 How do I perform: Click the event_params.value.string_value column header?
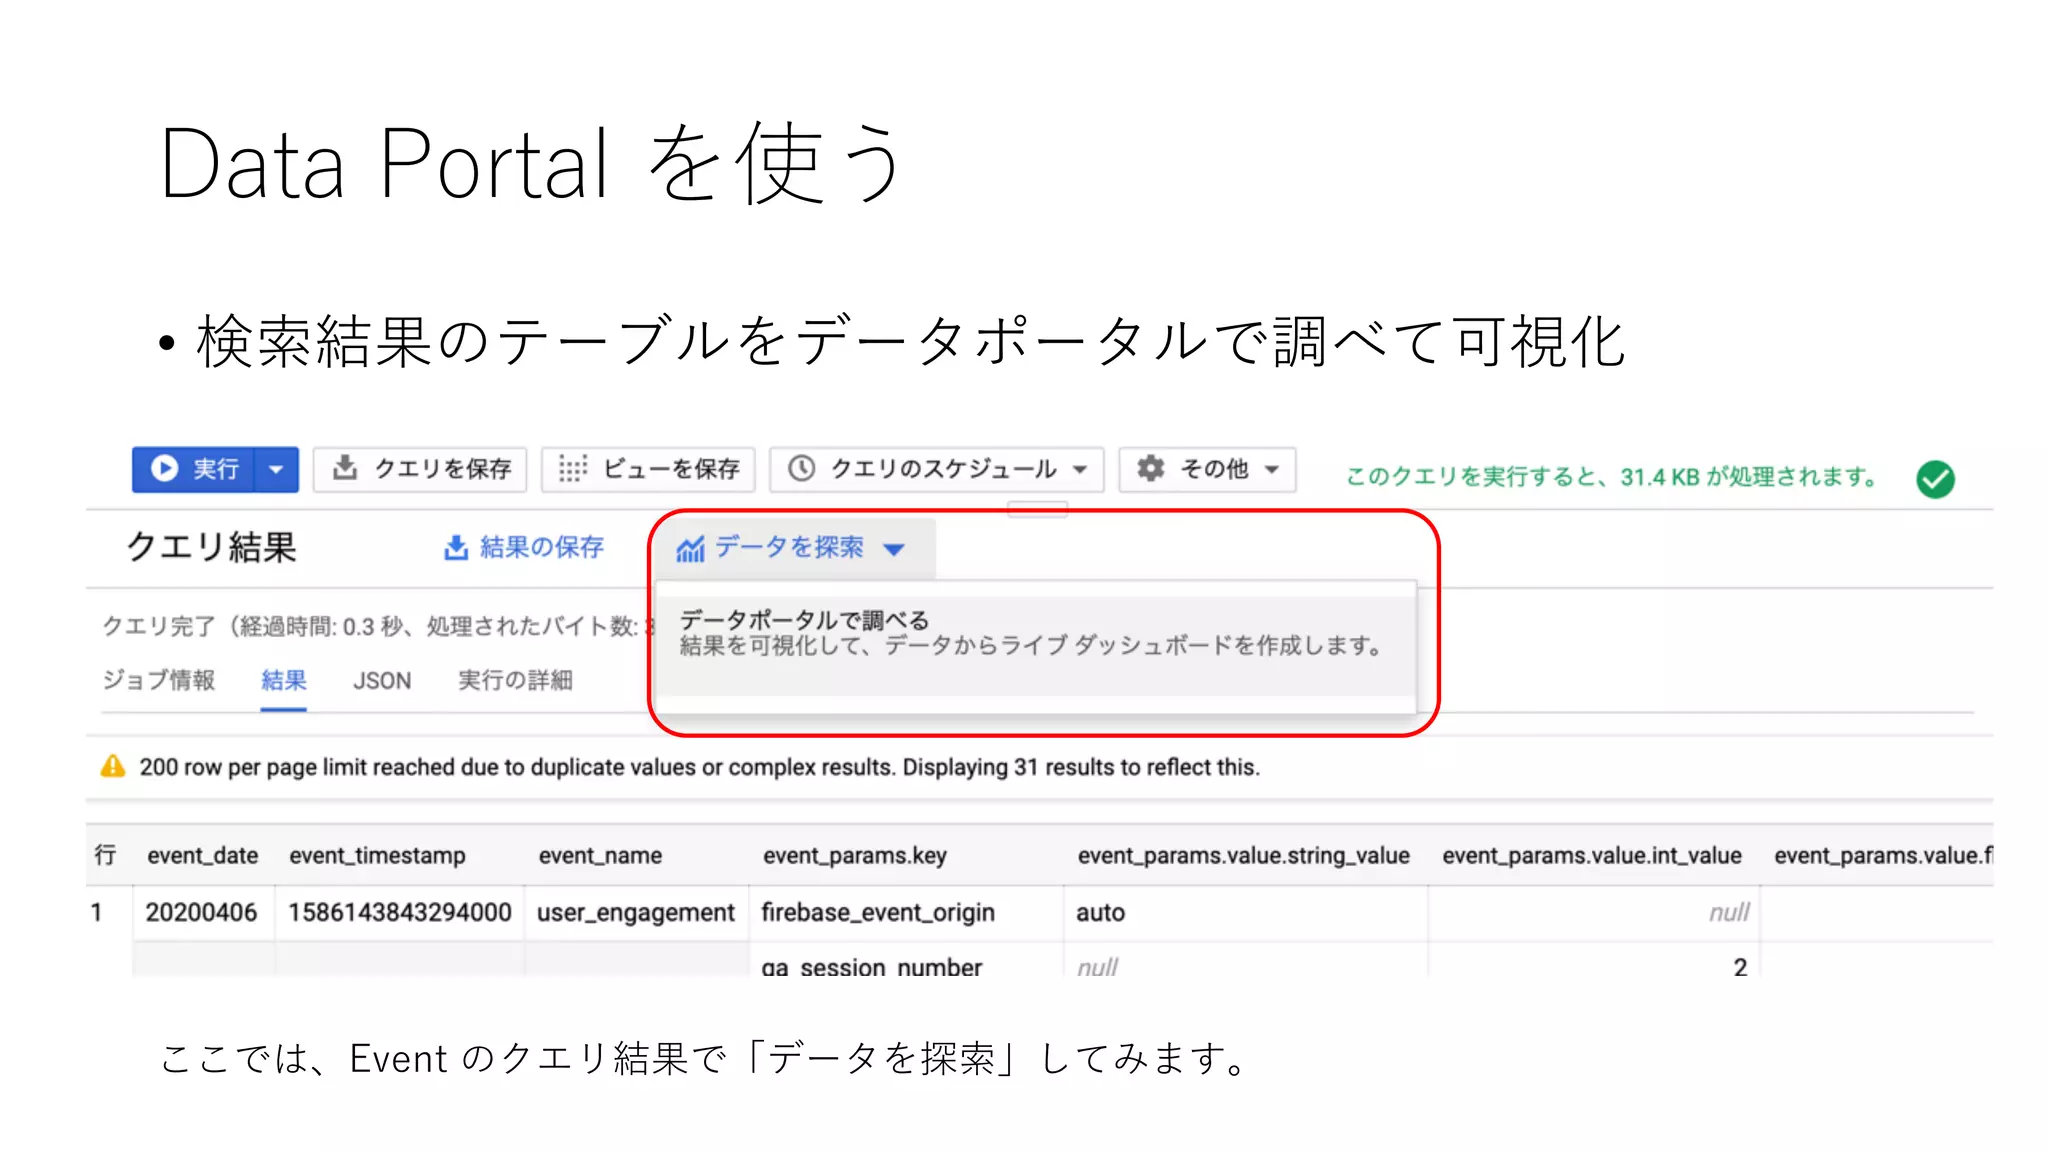point(1244,856)
